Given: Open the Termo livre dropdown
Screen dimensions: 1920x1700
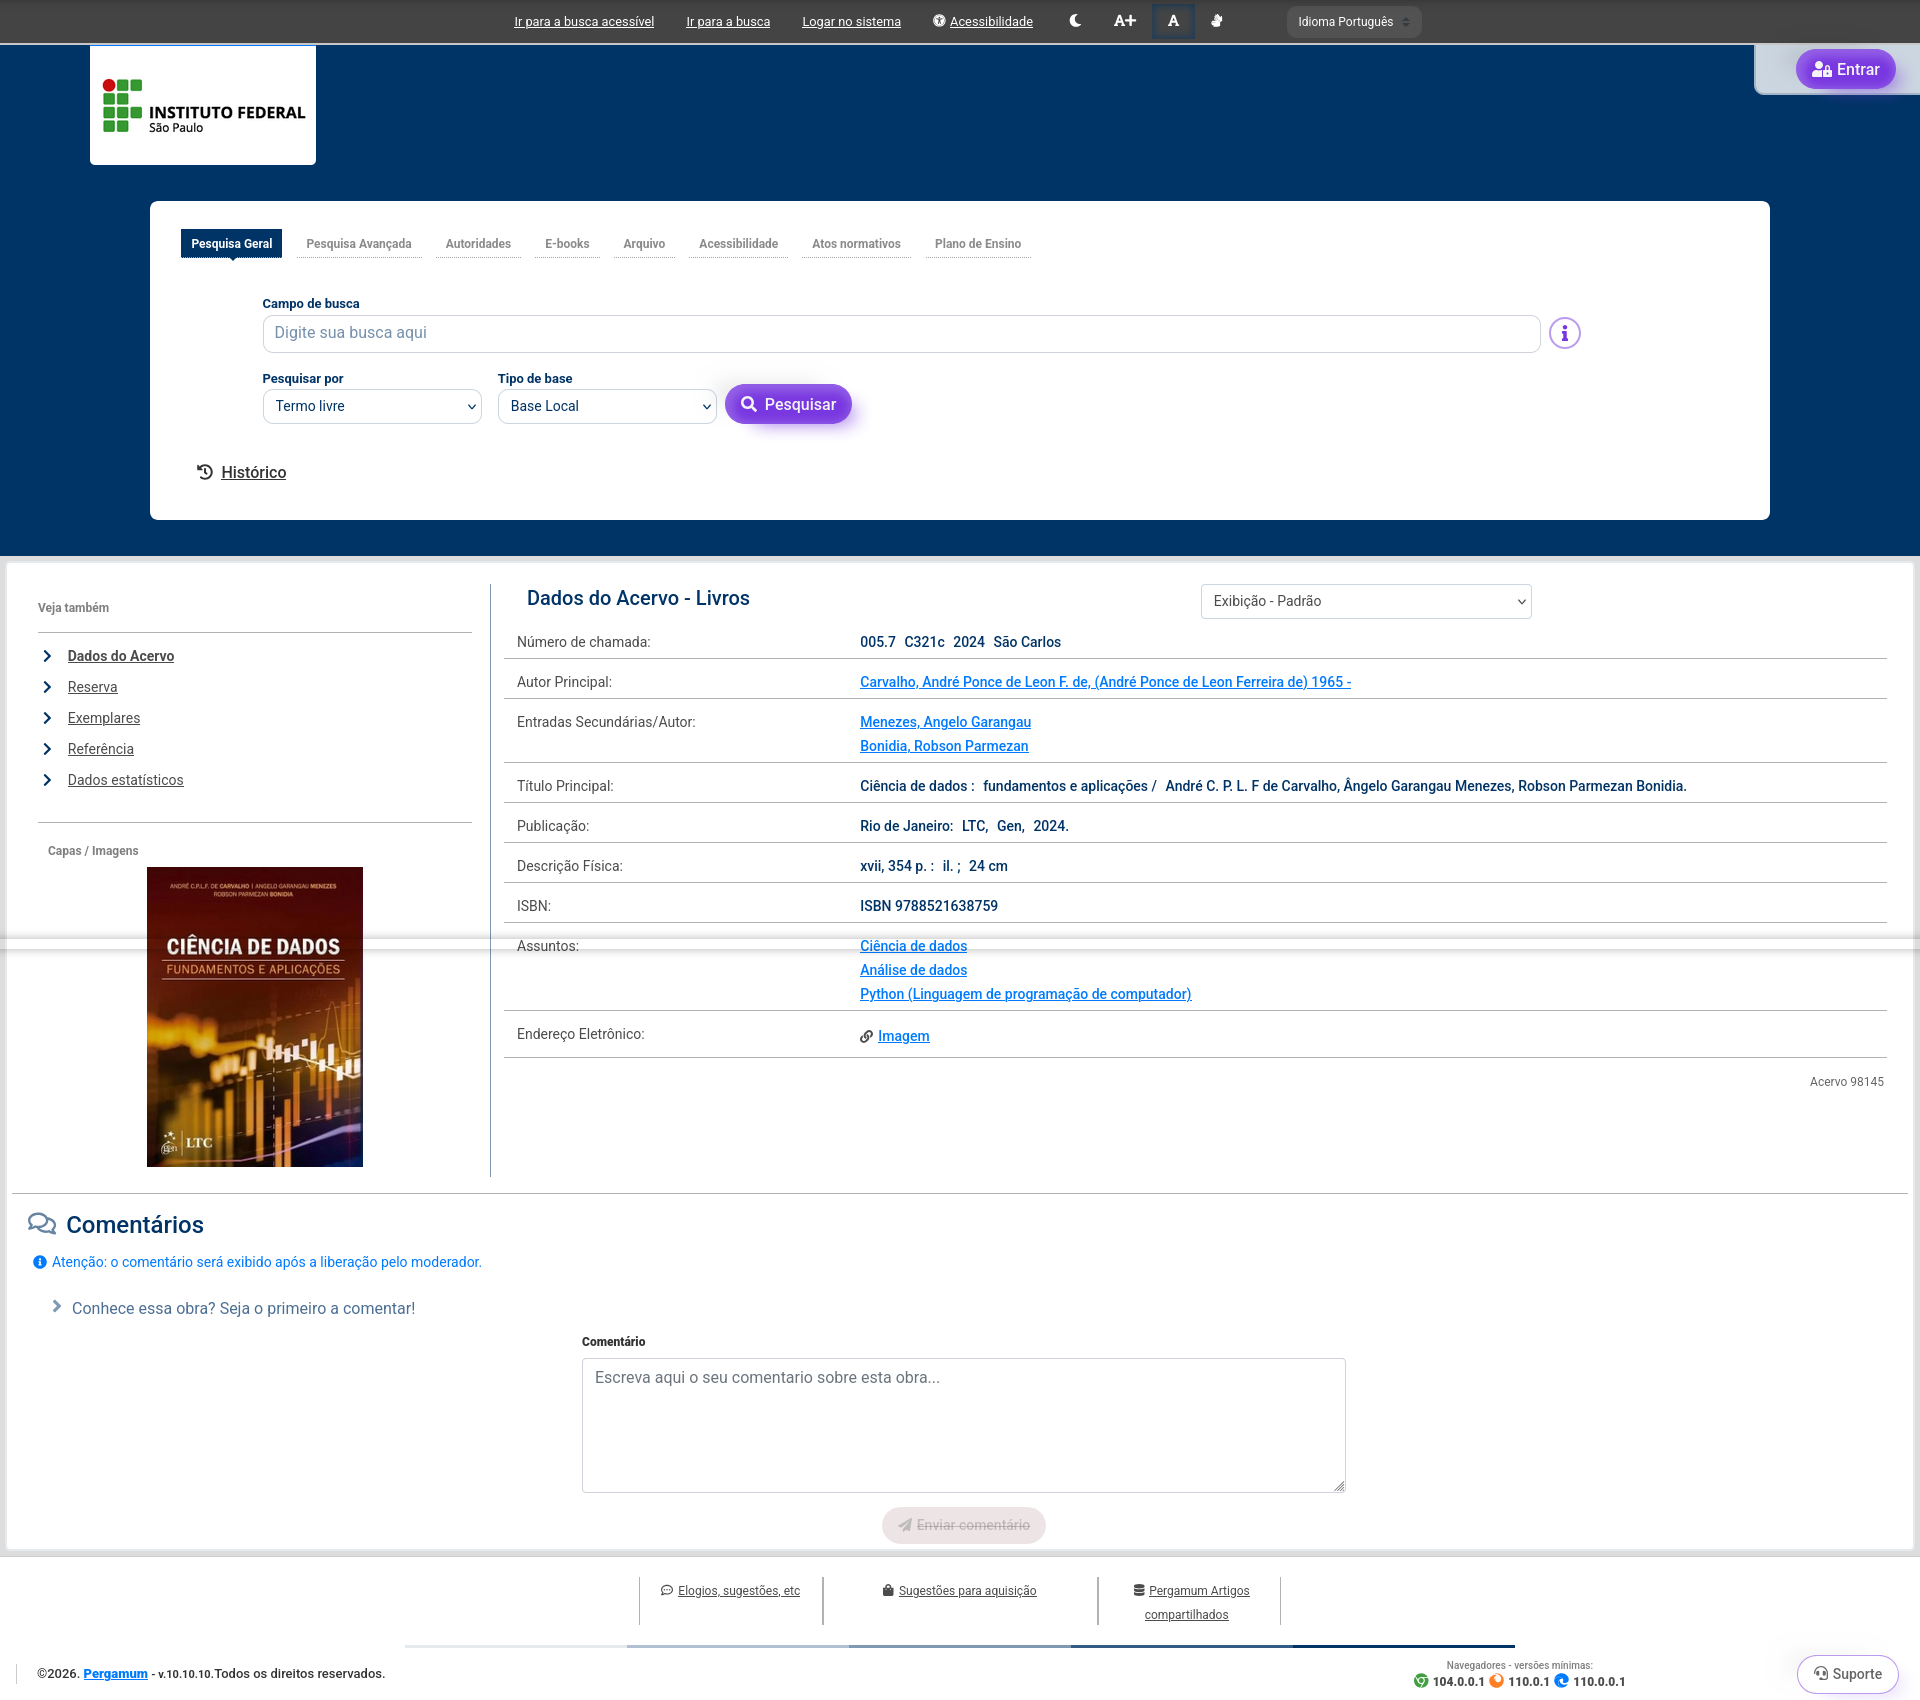Looking at the screenshot, I should pyautogui.click(x=372, y=406).
